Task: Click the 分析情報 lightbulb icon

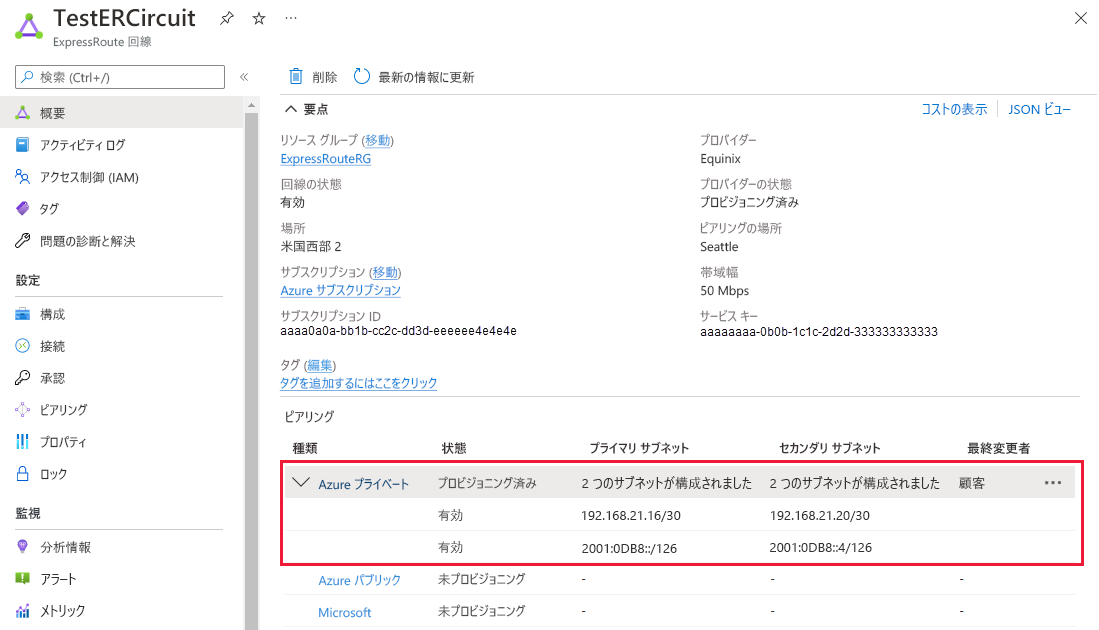Action: 22,547
